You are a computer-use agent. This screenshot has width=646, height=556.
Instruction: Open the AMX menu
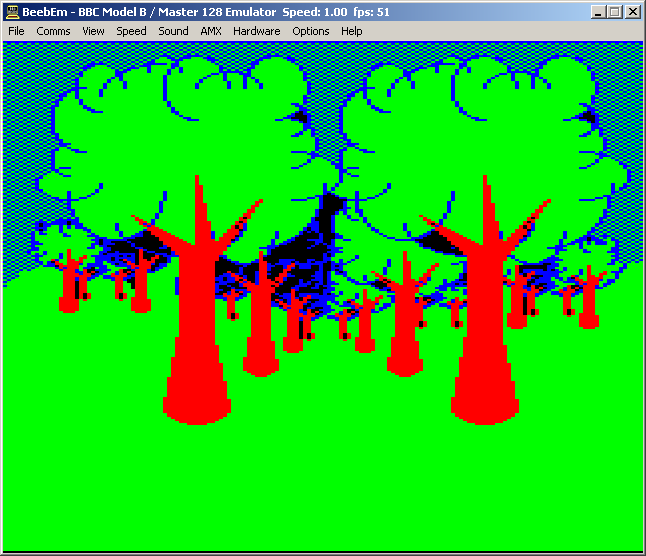[211, 31]
